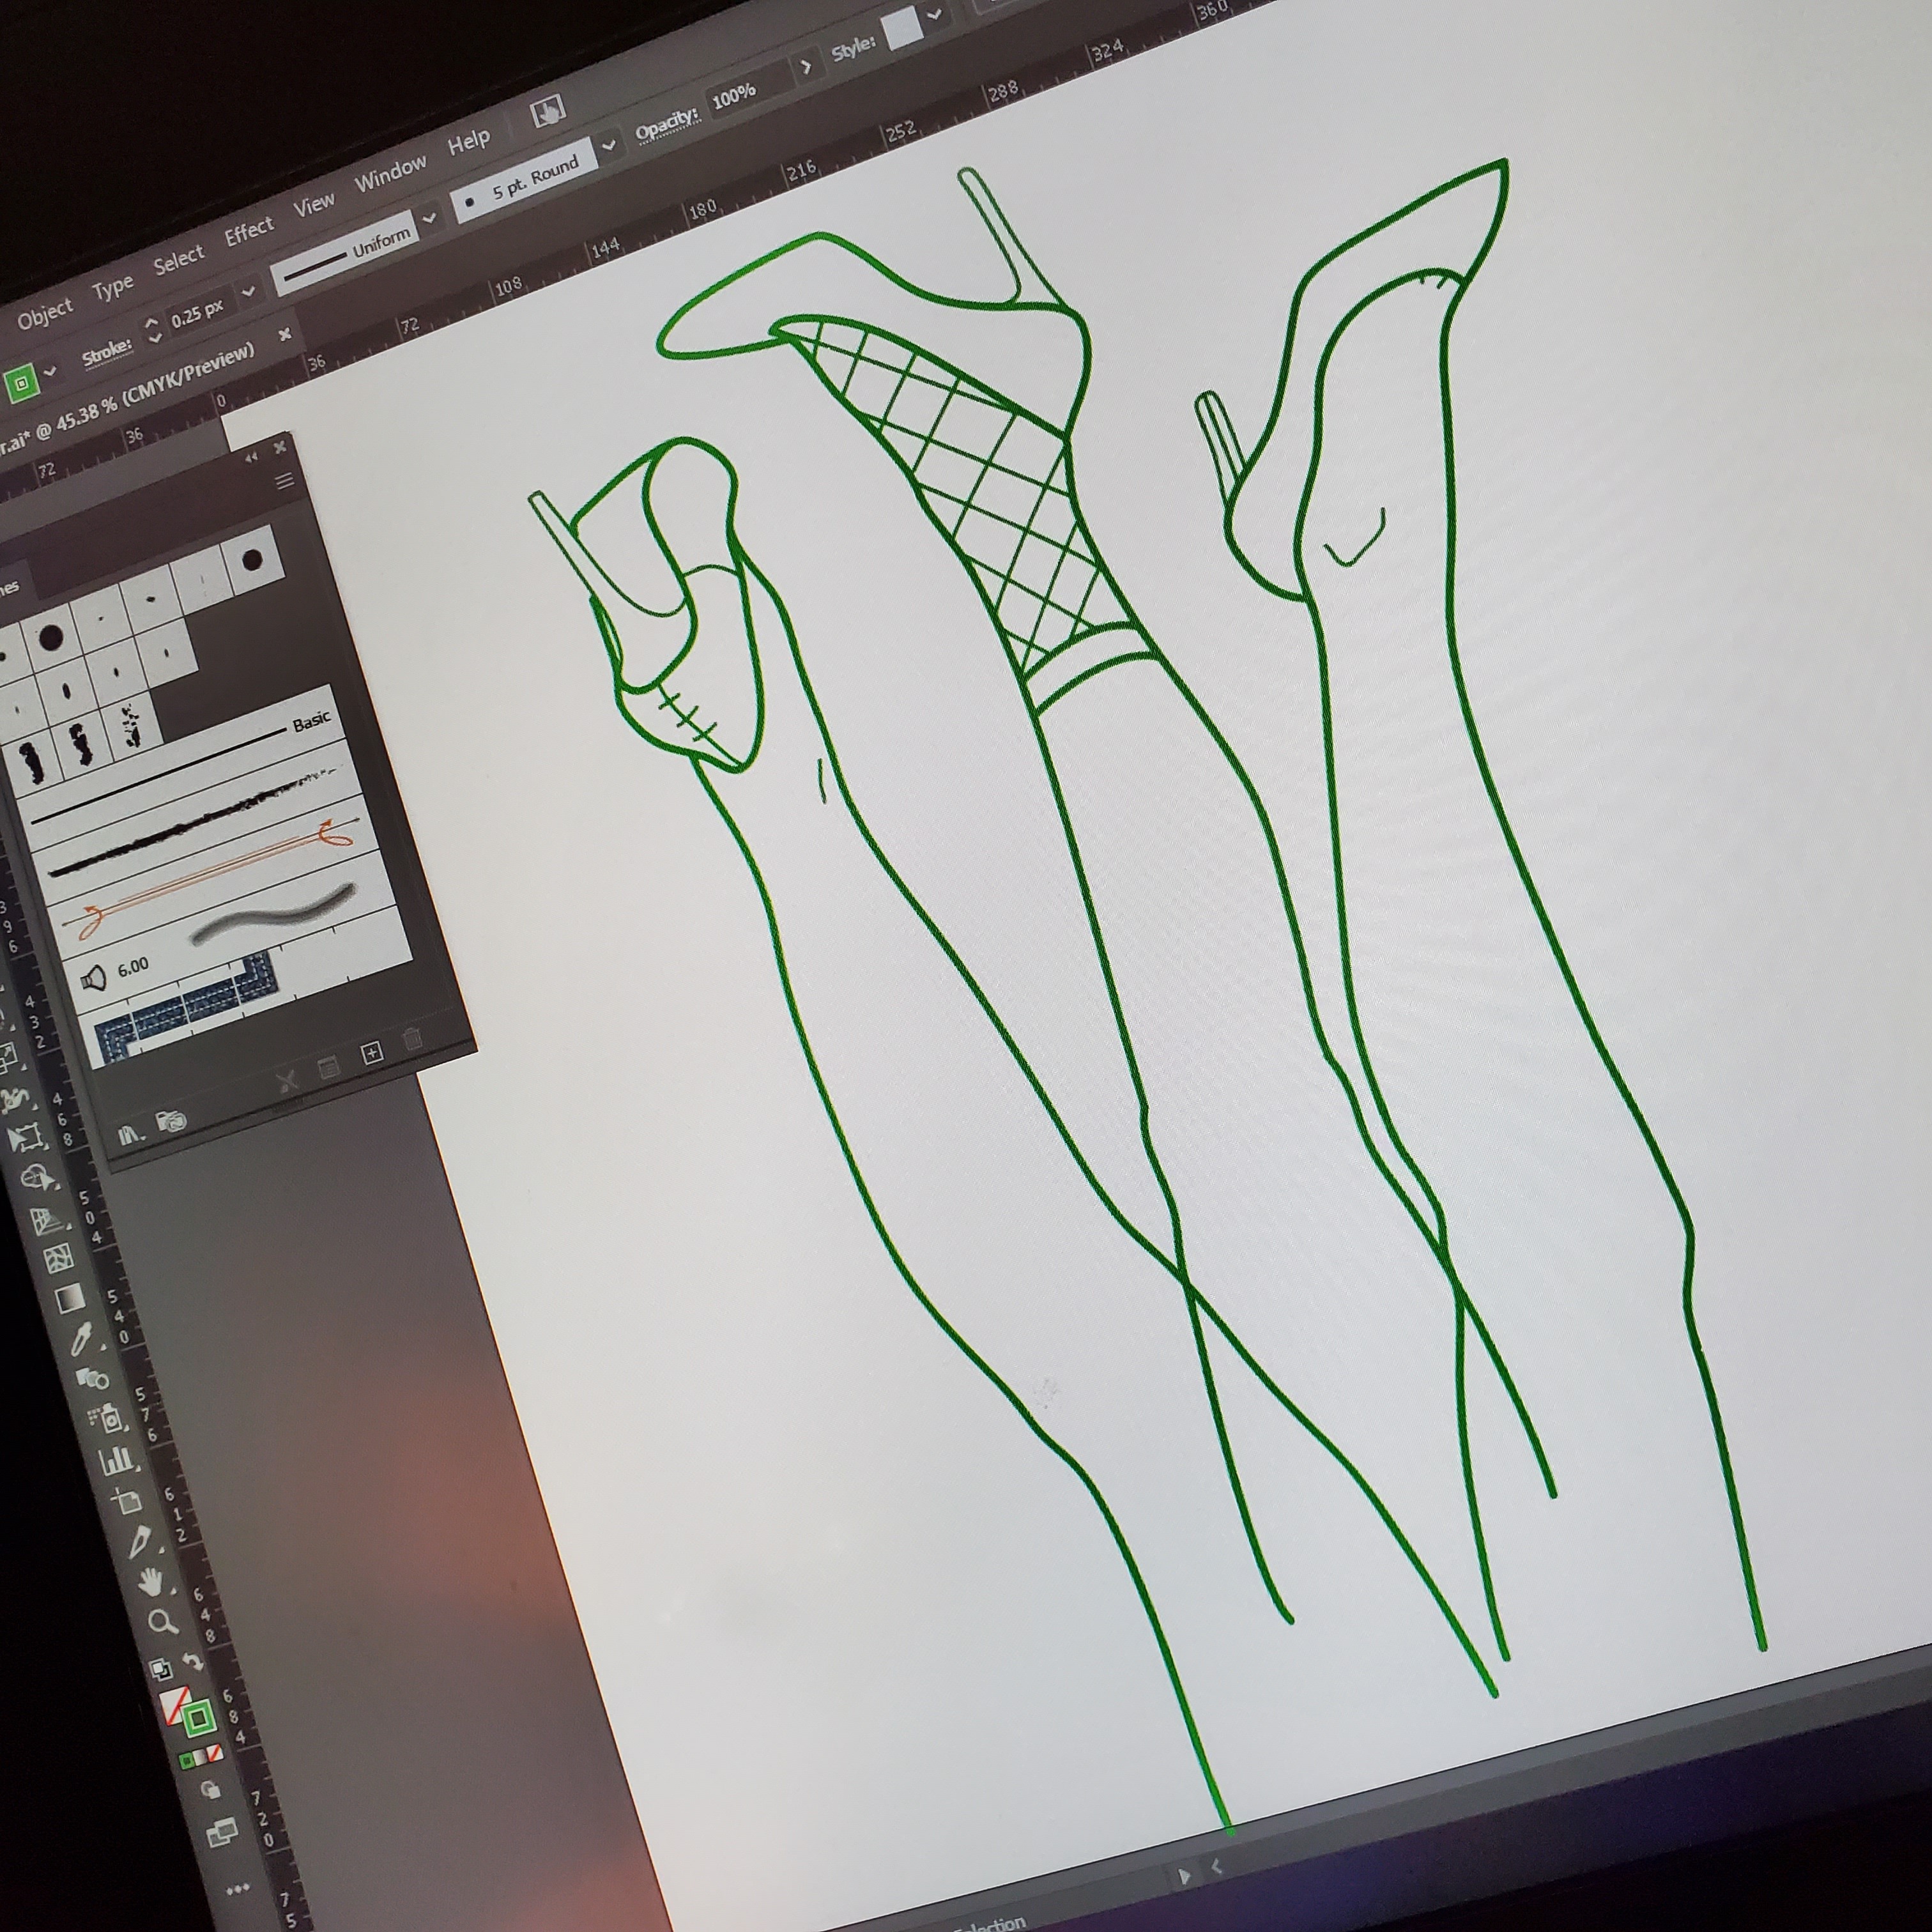Click the graphic Style swatch
1932x1932 pixels.
pos(902,28)
